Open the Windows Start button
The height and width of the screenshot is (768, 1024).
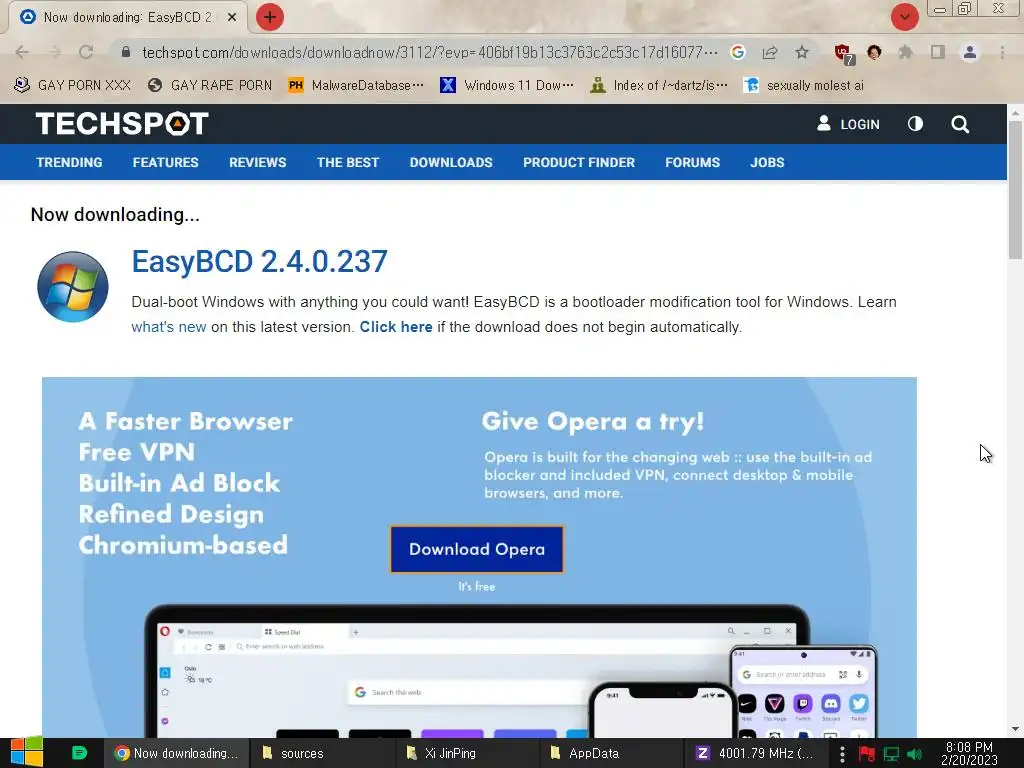point(26,753)
